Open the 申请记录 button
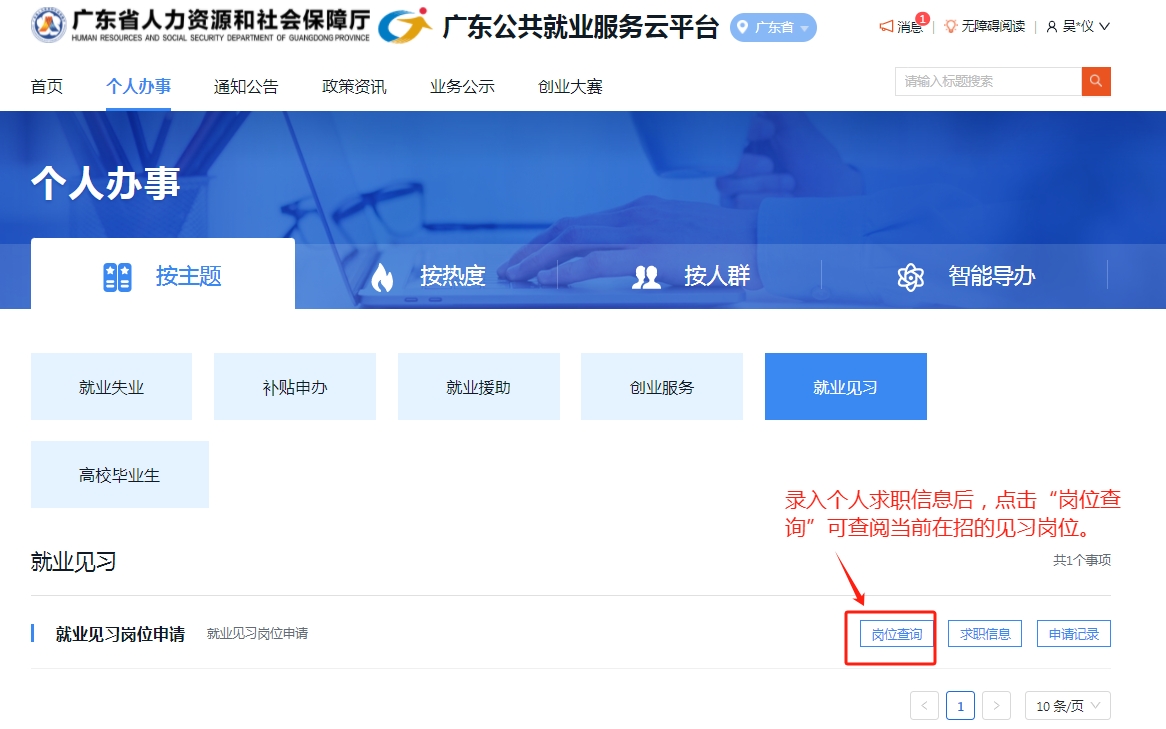 (1073, 634)
